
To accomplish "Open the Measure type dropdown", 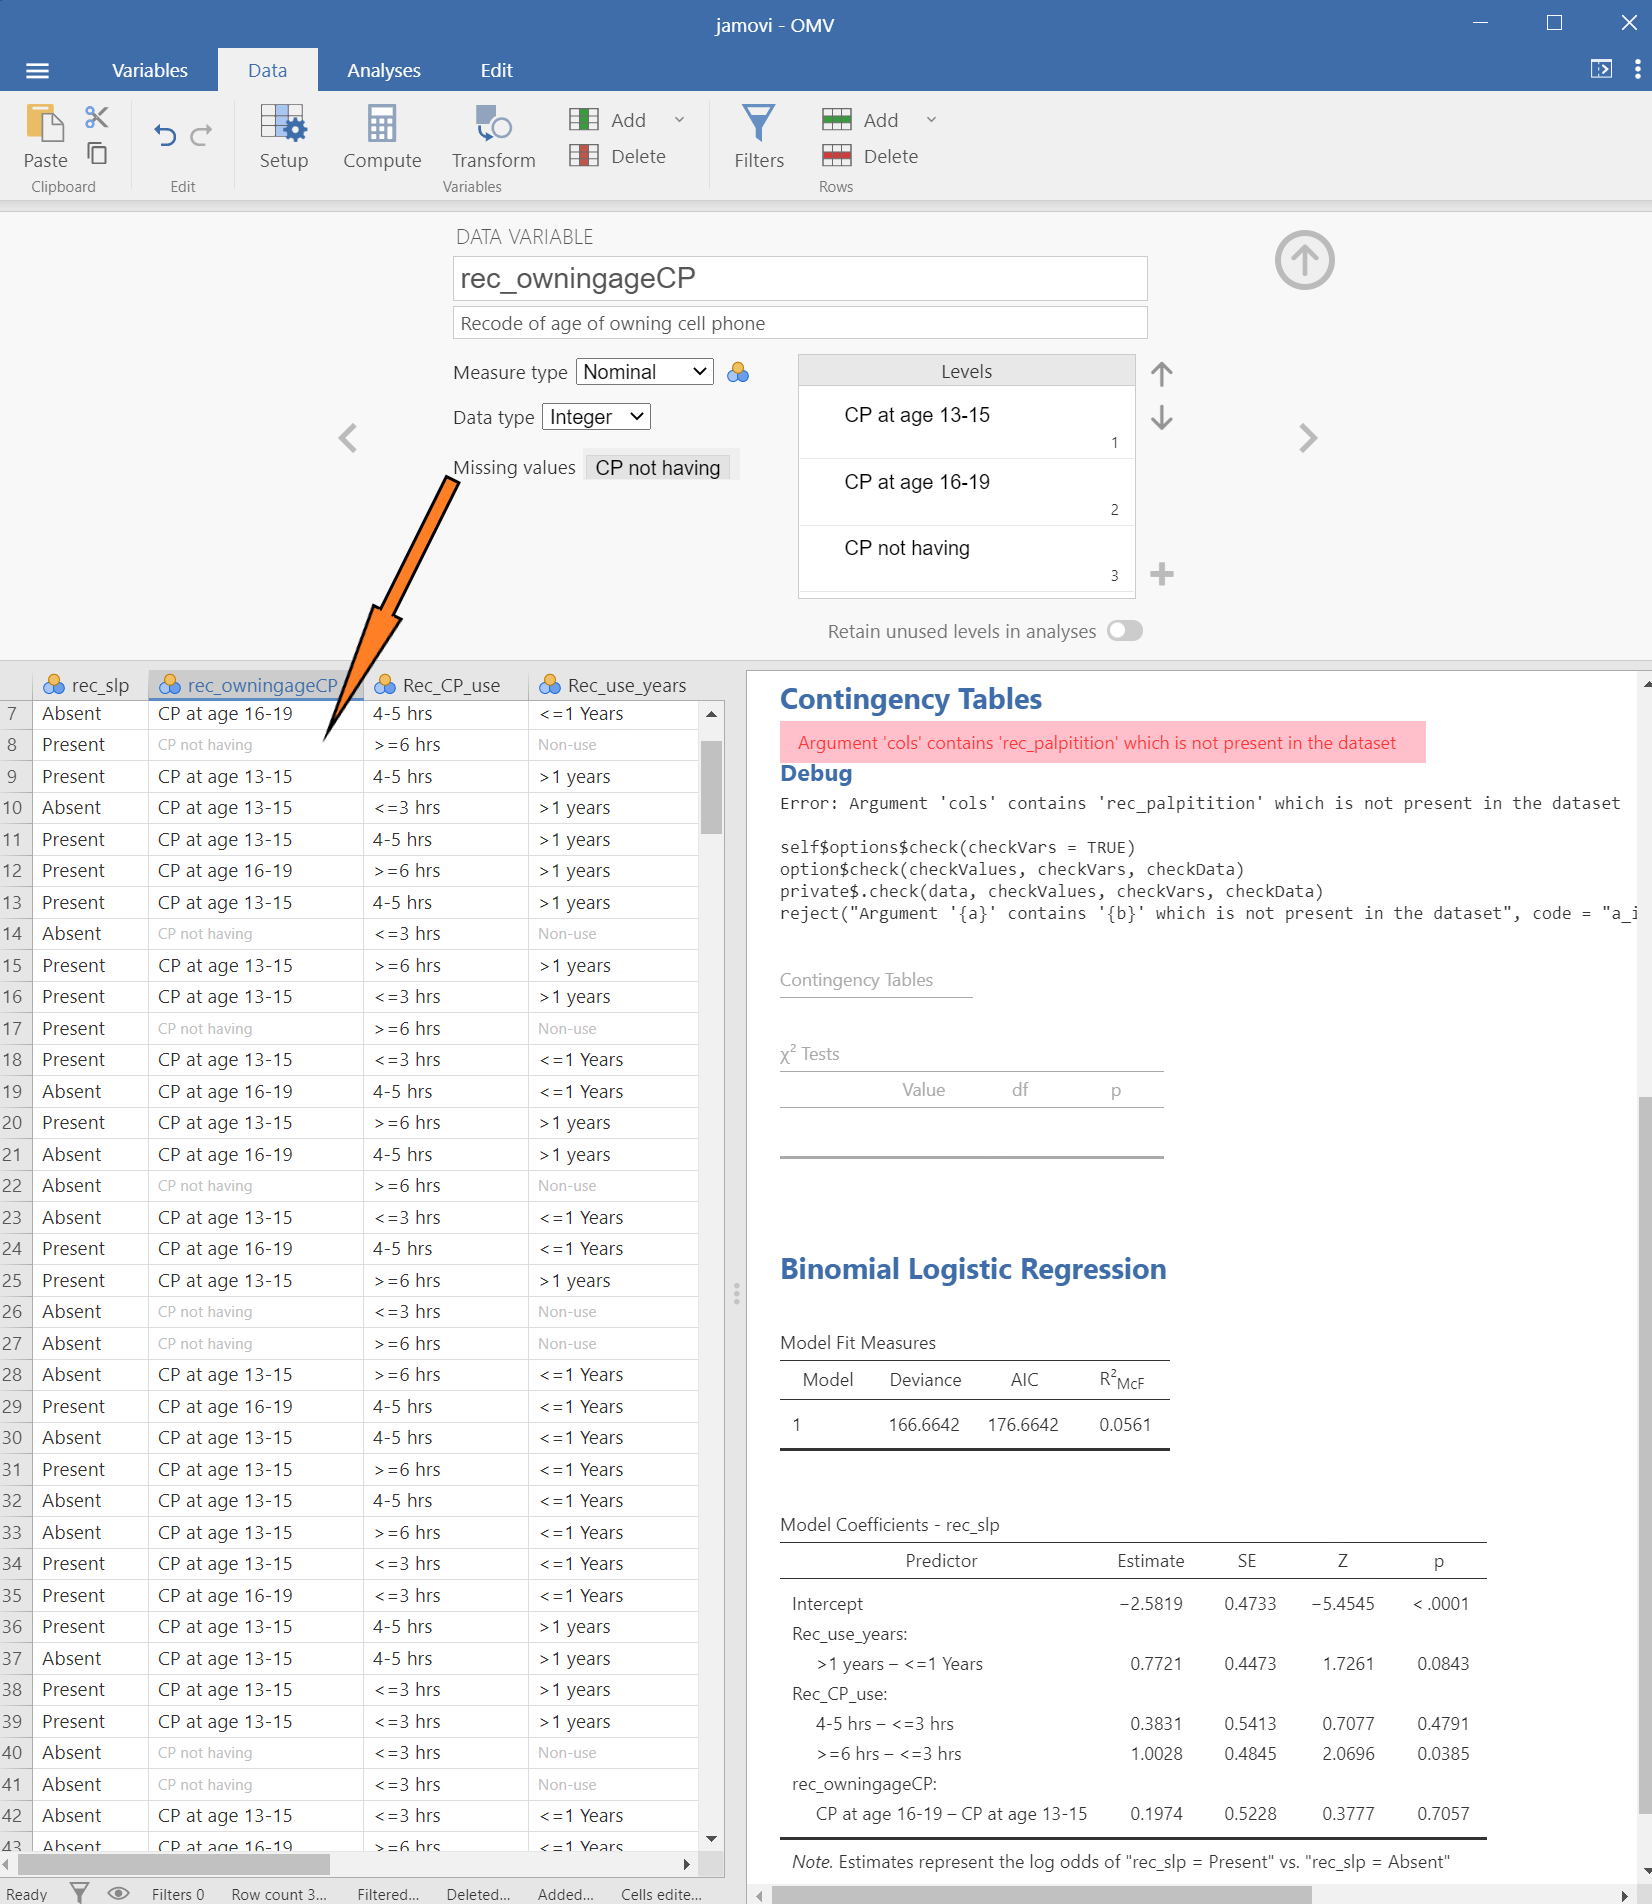I will click(x=645, y=372).
